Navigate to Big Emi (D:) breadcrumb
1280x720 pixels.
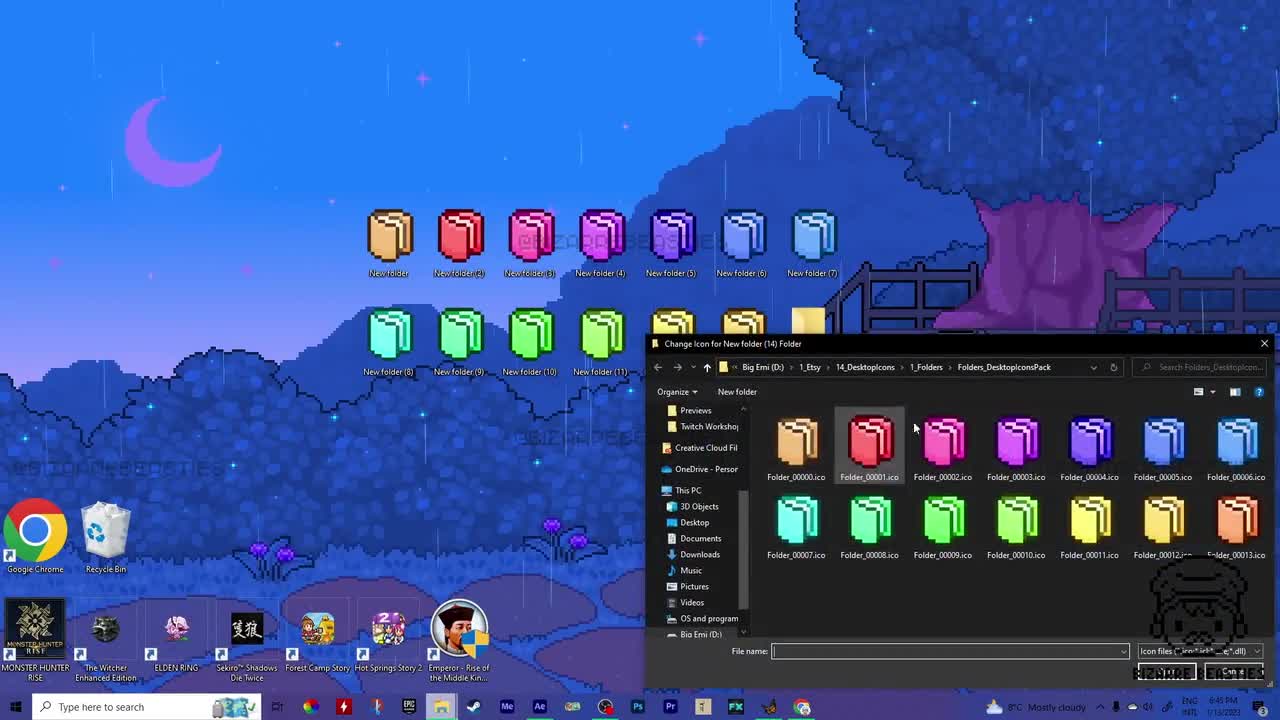click(x=762, y=367)
